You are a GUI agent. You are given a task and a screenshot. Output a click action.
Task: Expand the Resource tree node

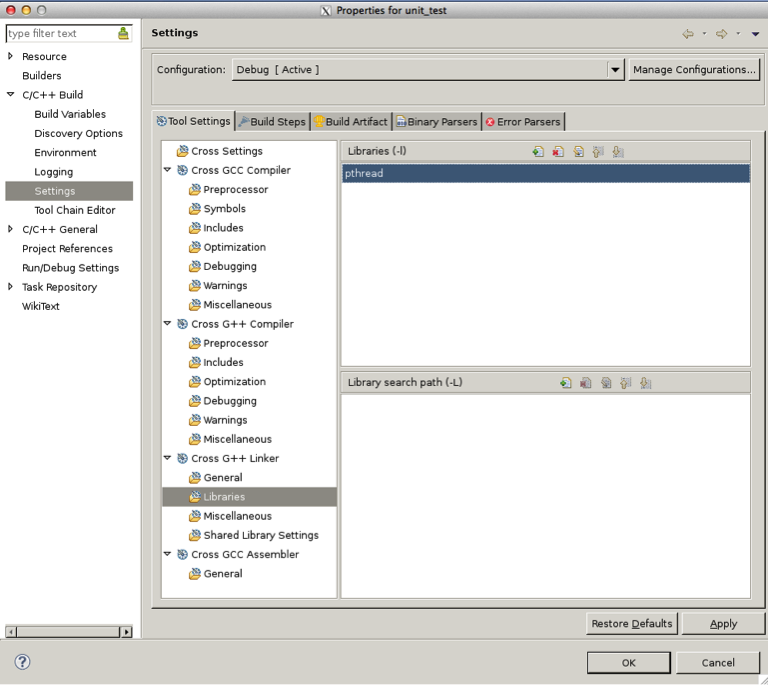pos(10,56)
